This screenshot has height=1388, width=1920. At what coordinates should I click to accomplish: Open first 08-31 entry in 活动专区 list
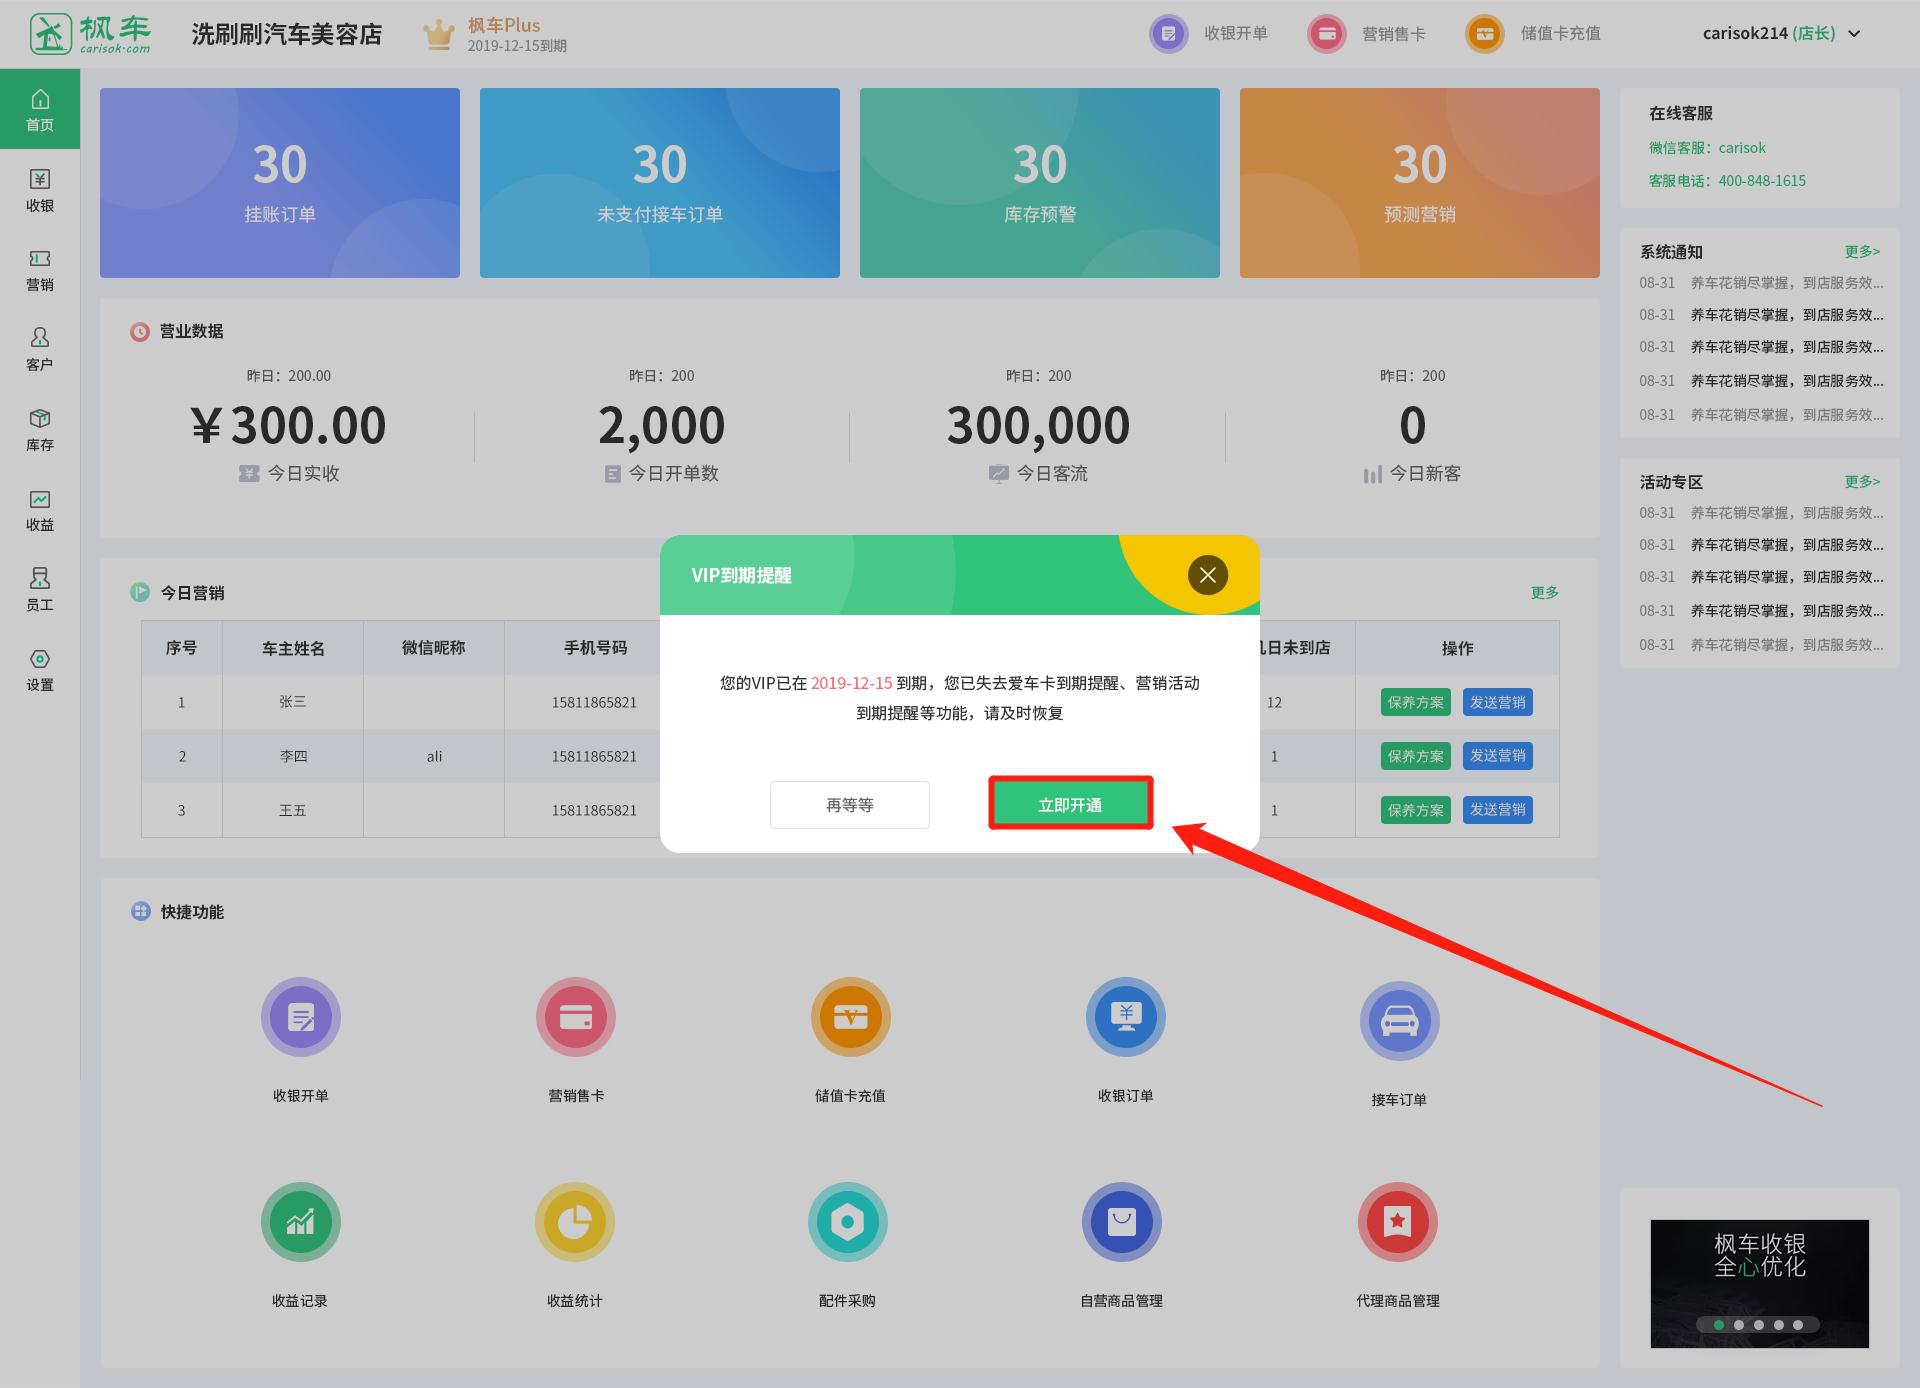[x=1761, y=513]
